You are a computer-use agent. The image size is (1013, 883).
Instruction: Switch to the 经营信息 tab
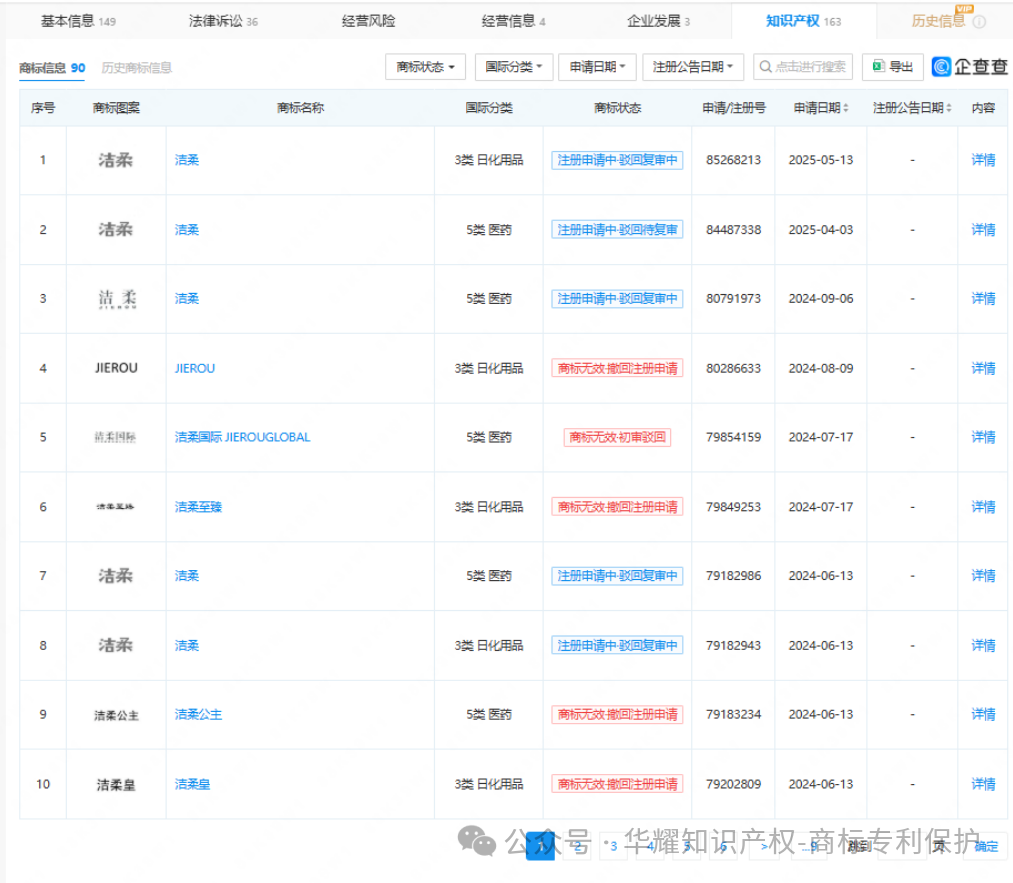pos(514,21)
